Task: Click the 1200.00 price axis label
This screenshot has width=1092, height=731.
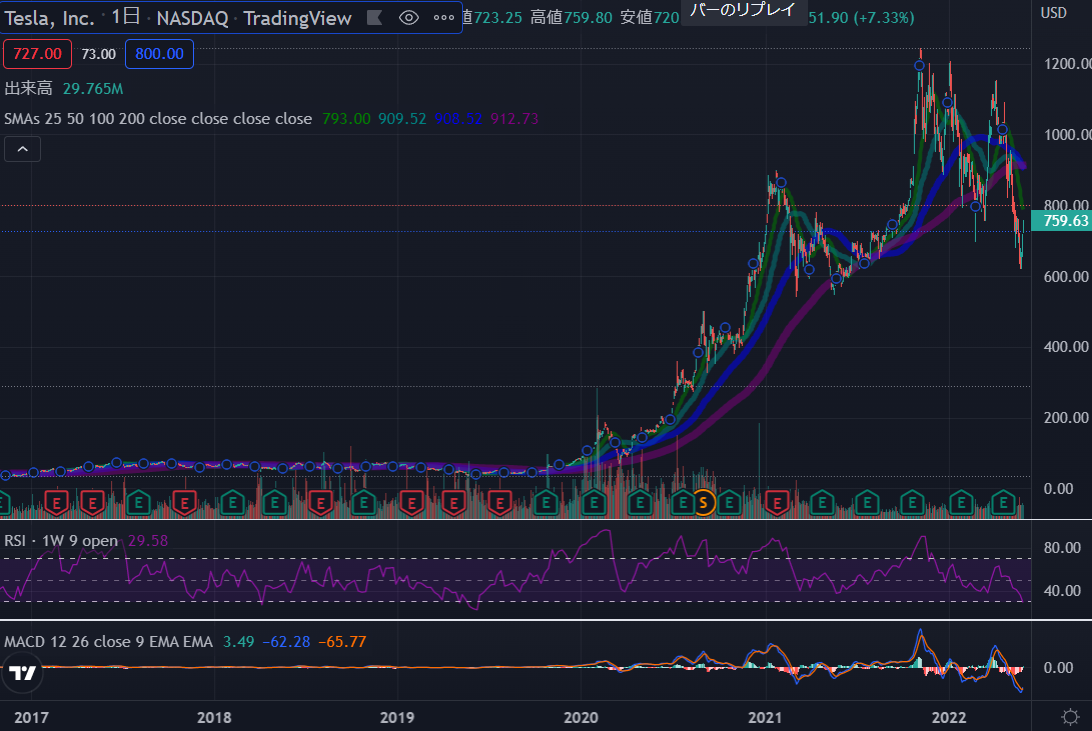Action: point(1067,64)
